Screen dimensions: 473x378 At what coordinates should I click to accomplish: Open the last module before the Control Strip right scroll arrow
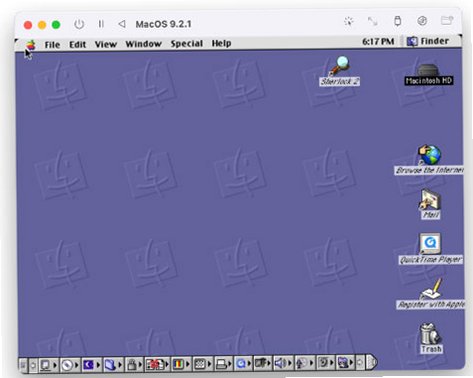pos(345,362)
